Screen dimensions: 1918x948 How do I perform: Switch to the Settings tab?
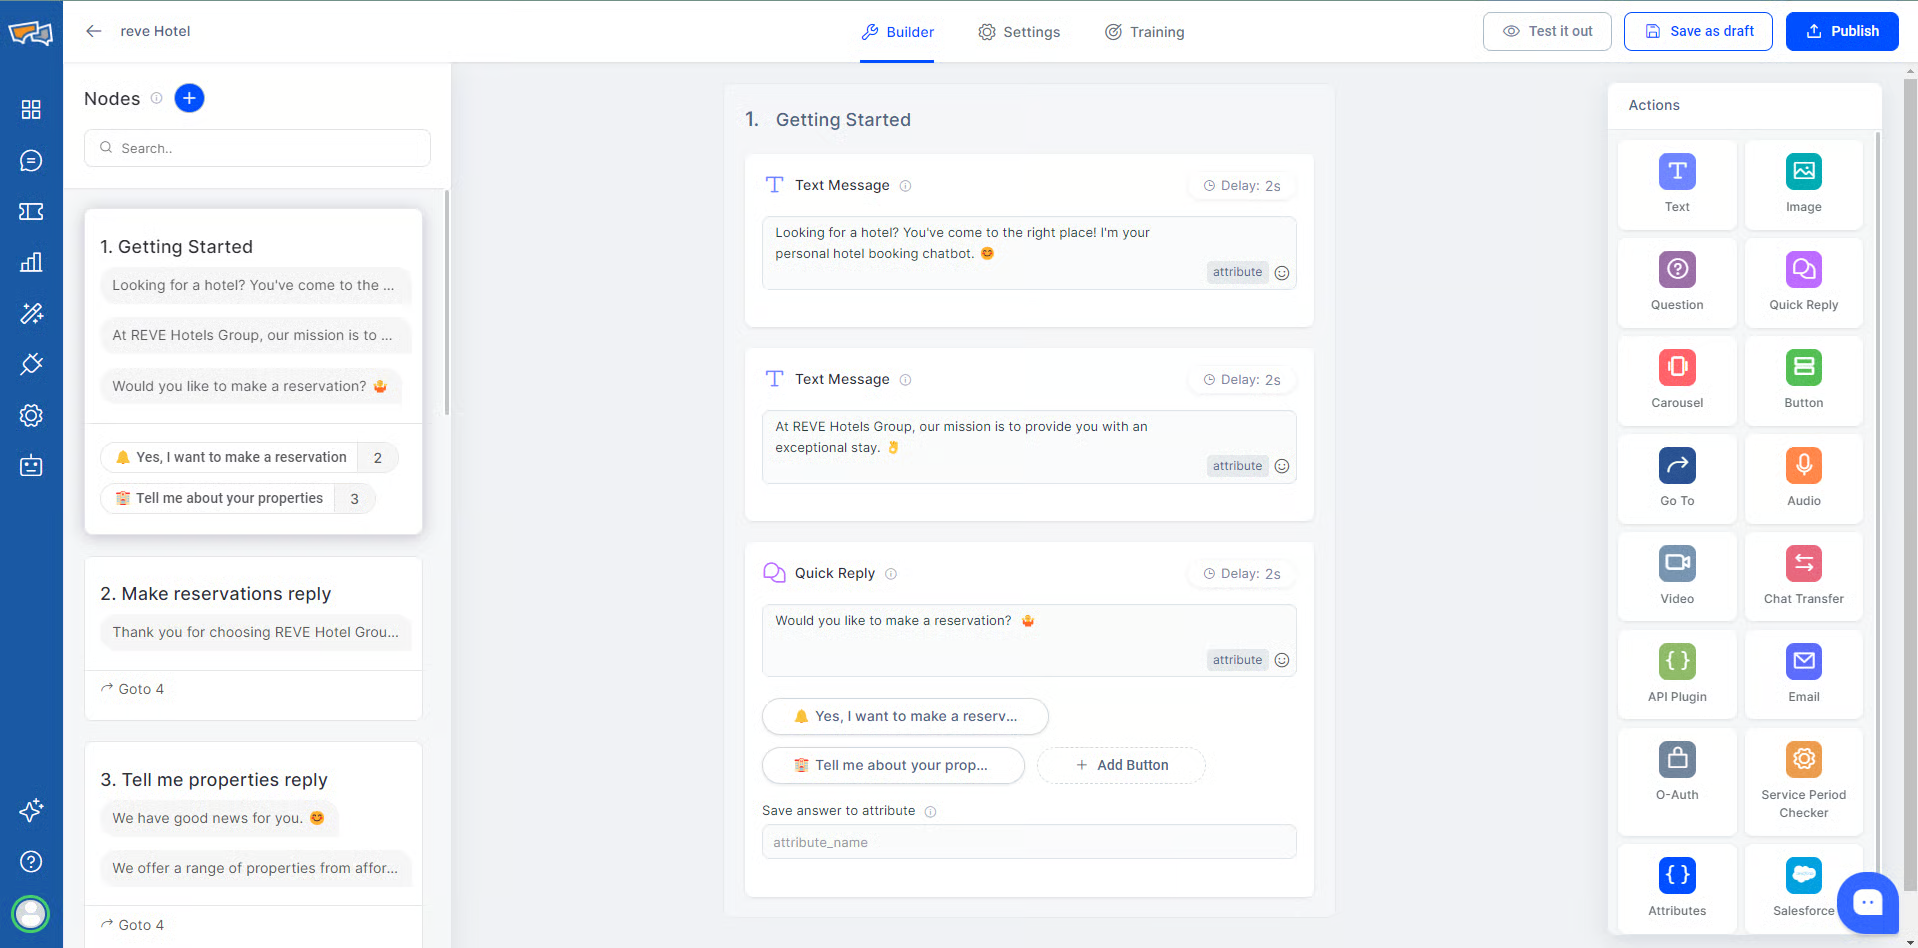point(1019,32)
